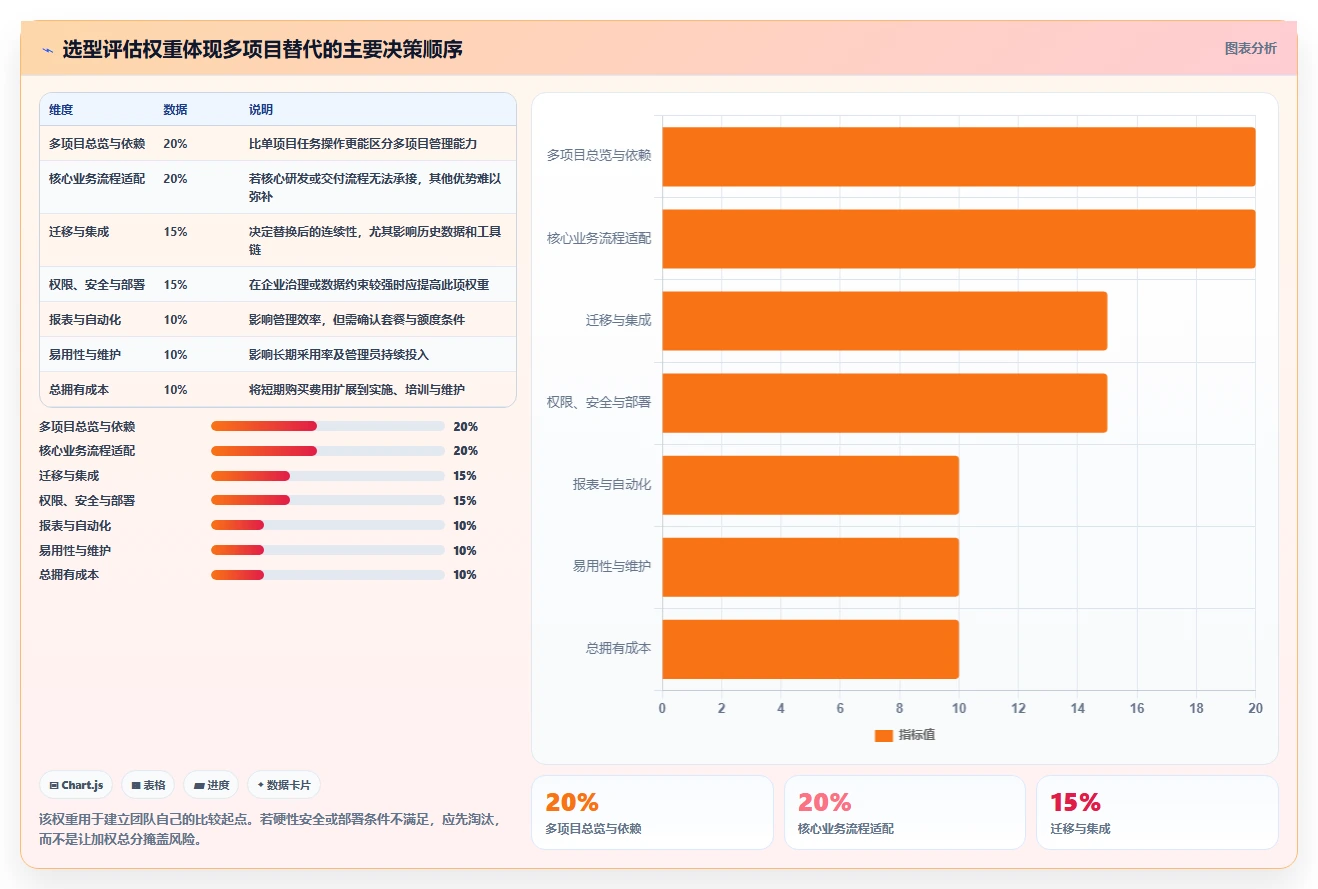Click the page title 选型评估权重体现多项目替代的主要决策顺序

262,49
